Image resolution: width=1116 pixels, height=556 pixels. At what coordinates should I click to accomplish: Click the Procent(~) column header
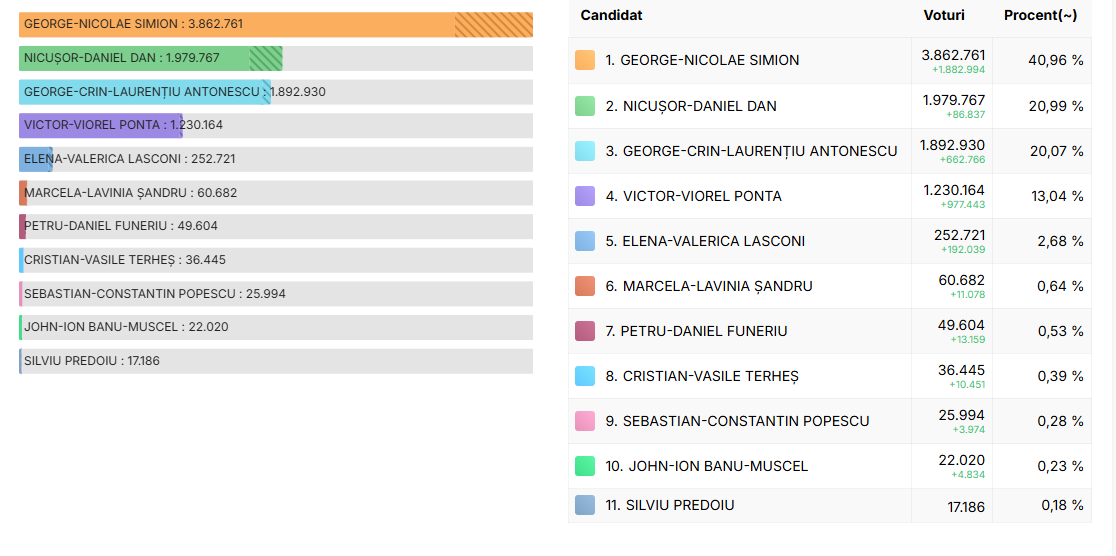pyautogui.click(x=1040, y=15)
